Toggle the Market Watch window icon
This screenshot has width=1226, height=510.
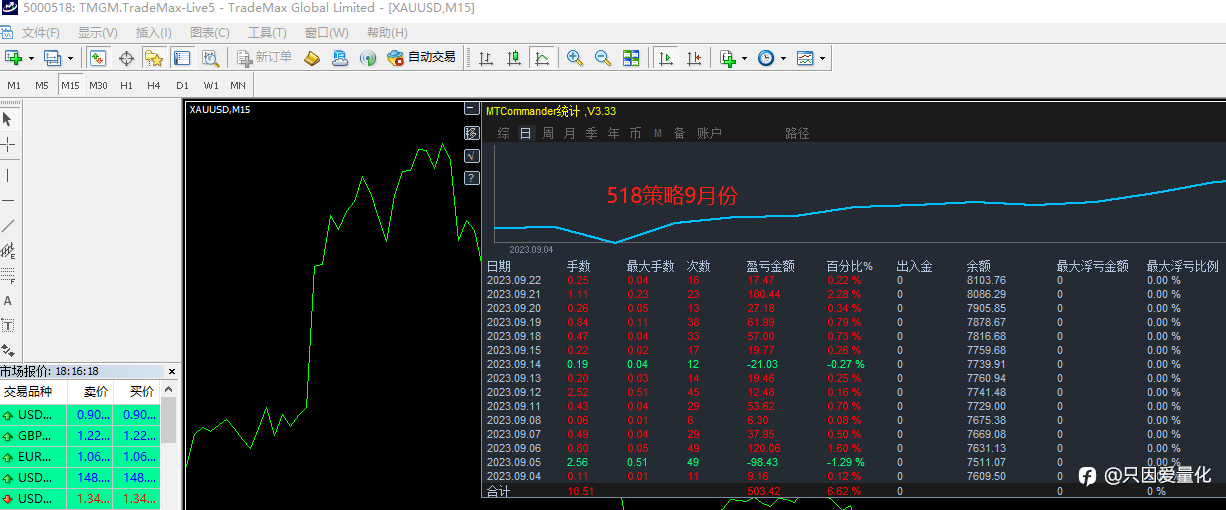coord(98,58)
